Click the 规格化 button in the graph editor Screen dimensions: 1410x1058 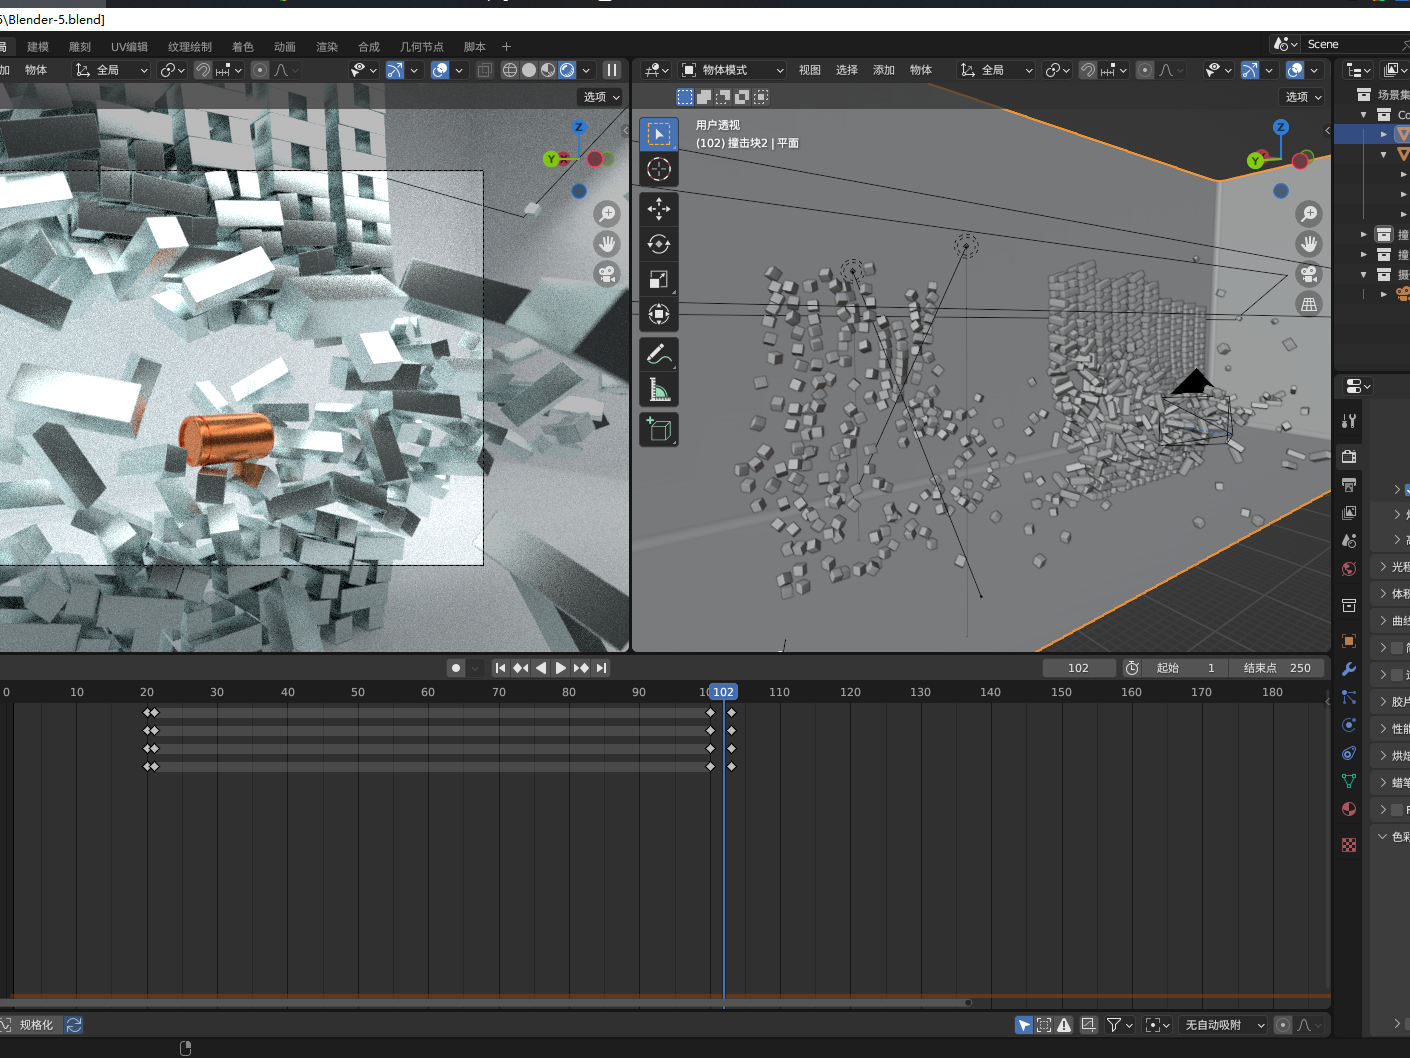point(36,1024)
